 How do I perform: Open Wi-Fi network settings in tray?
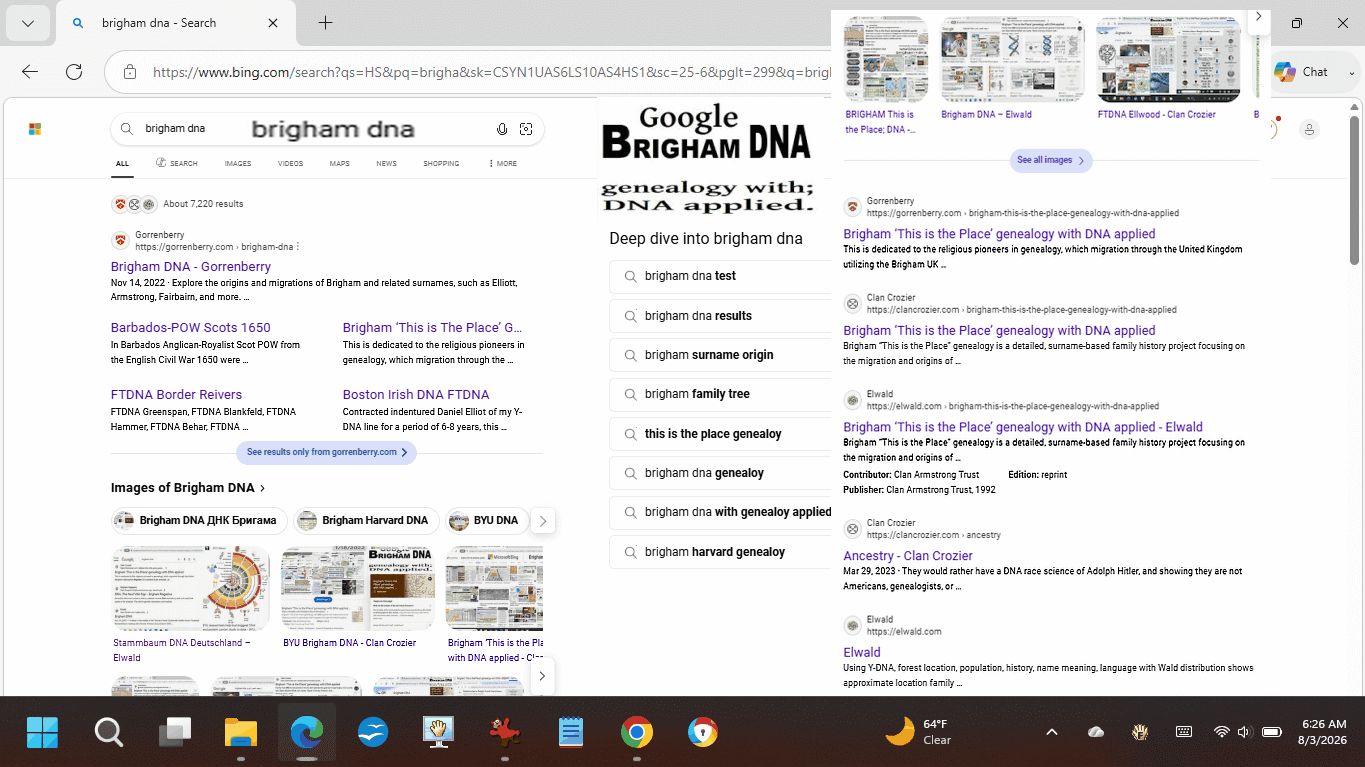tap(1221, 732)
